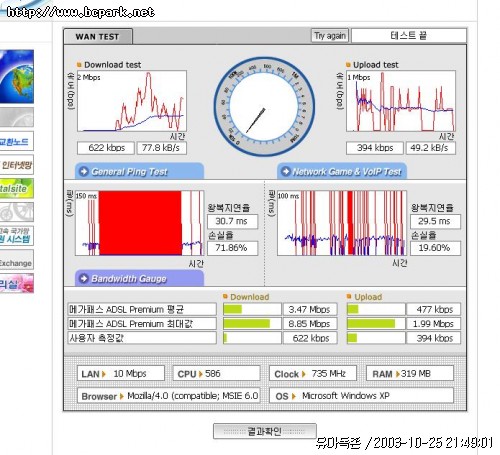Click the 메가패스 ADSL Premium 평균 row label
This screenshot has height=455, width=500.
142,309
